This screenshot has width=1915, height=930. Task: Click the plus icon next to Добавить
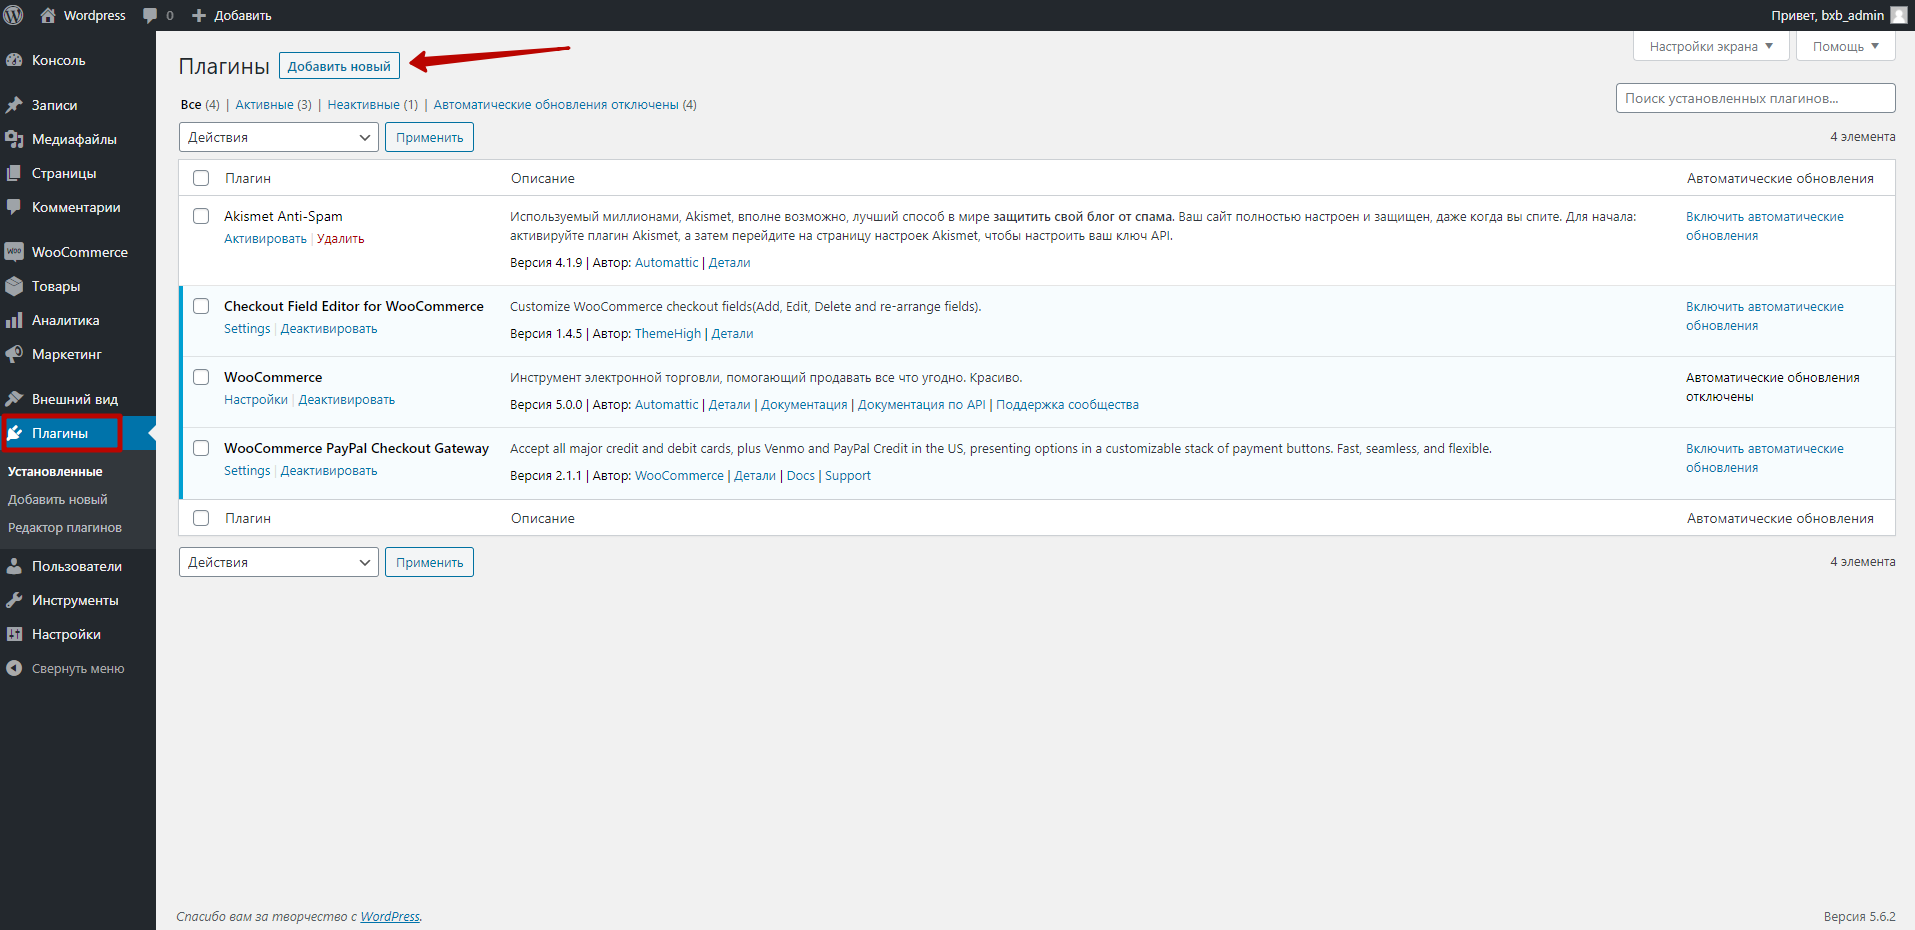199,16
